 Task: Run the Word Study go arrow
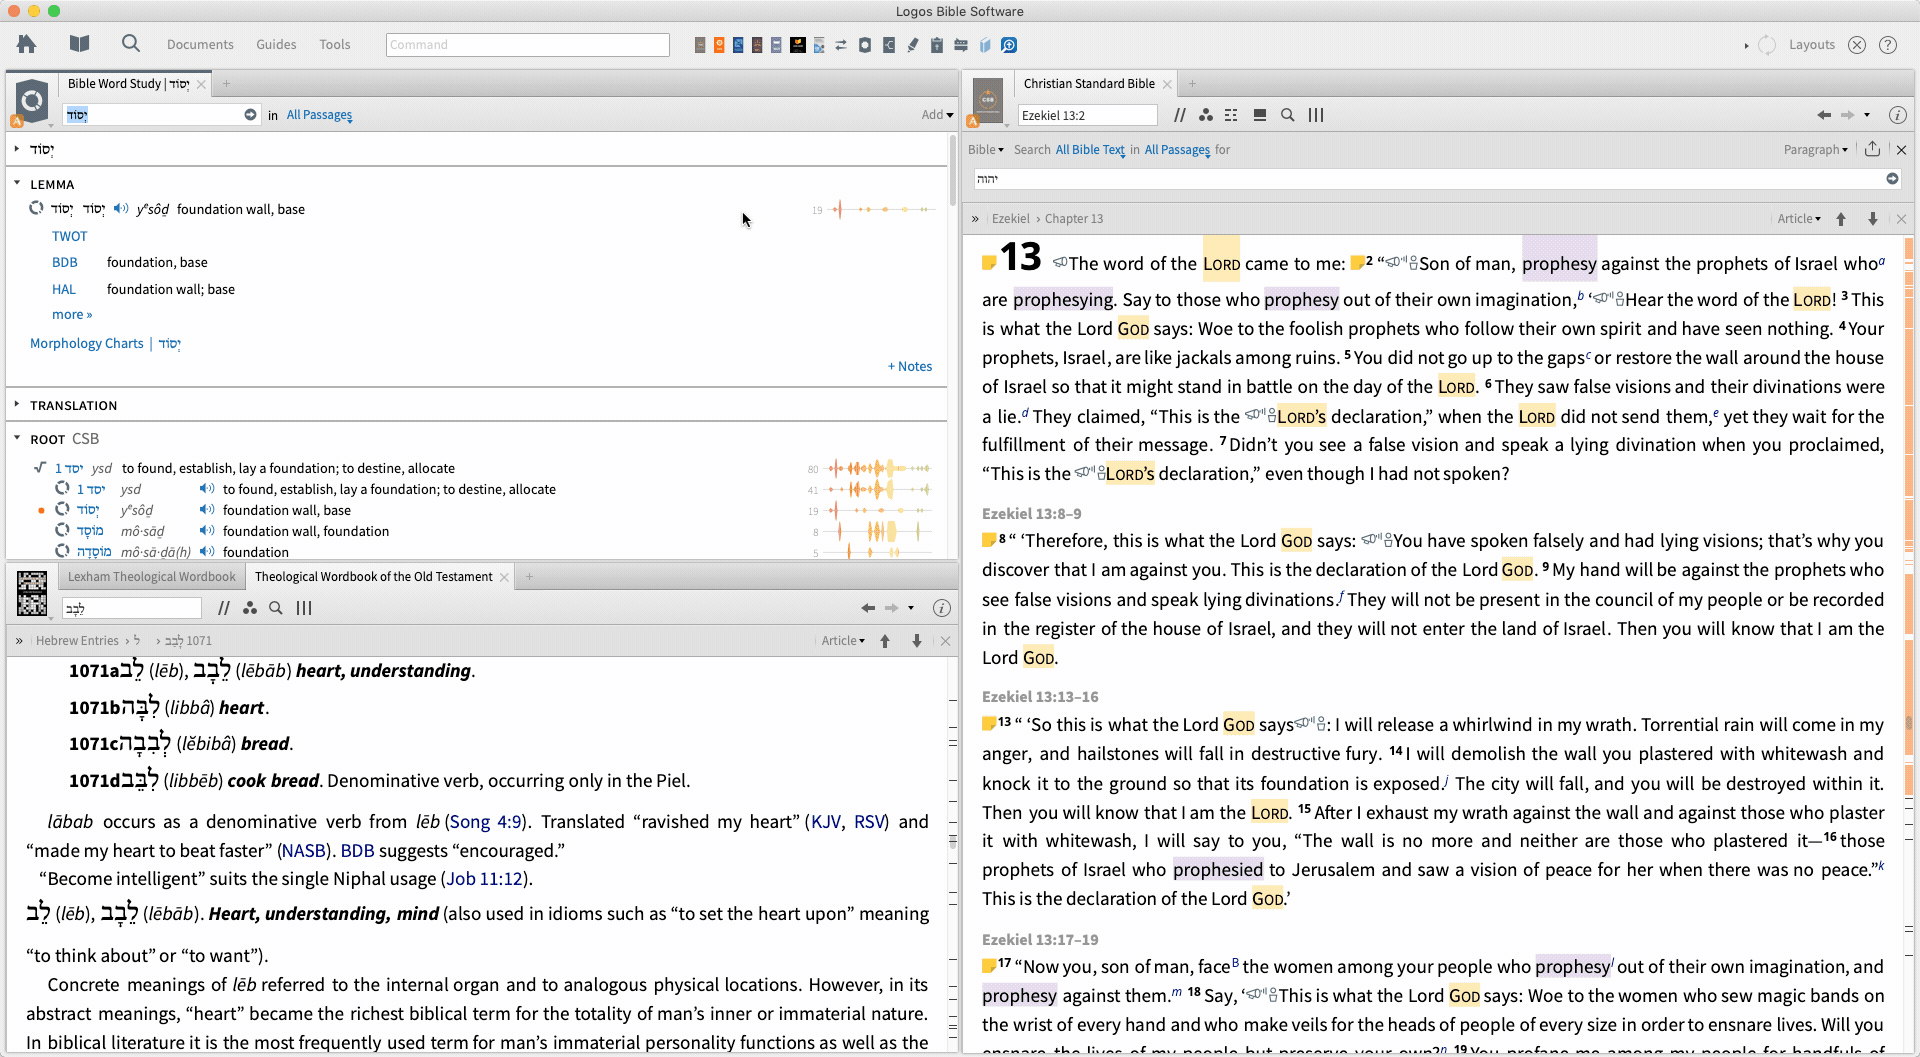[x=250, y=115]
